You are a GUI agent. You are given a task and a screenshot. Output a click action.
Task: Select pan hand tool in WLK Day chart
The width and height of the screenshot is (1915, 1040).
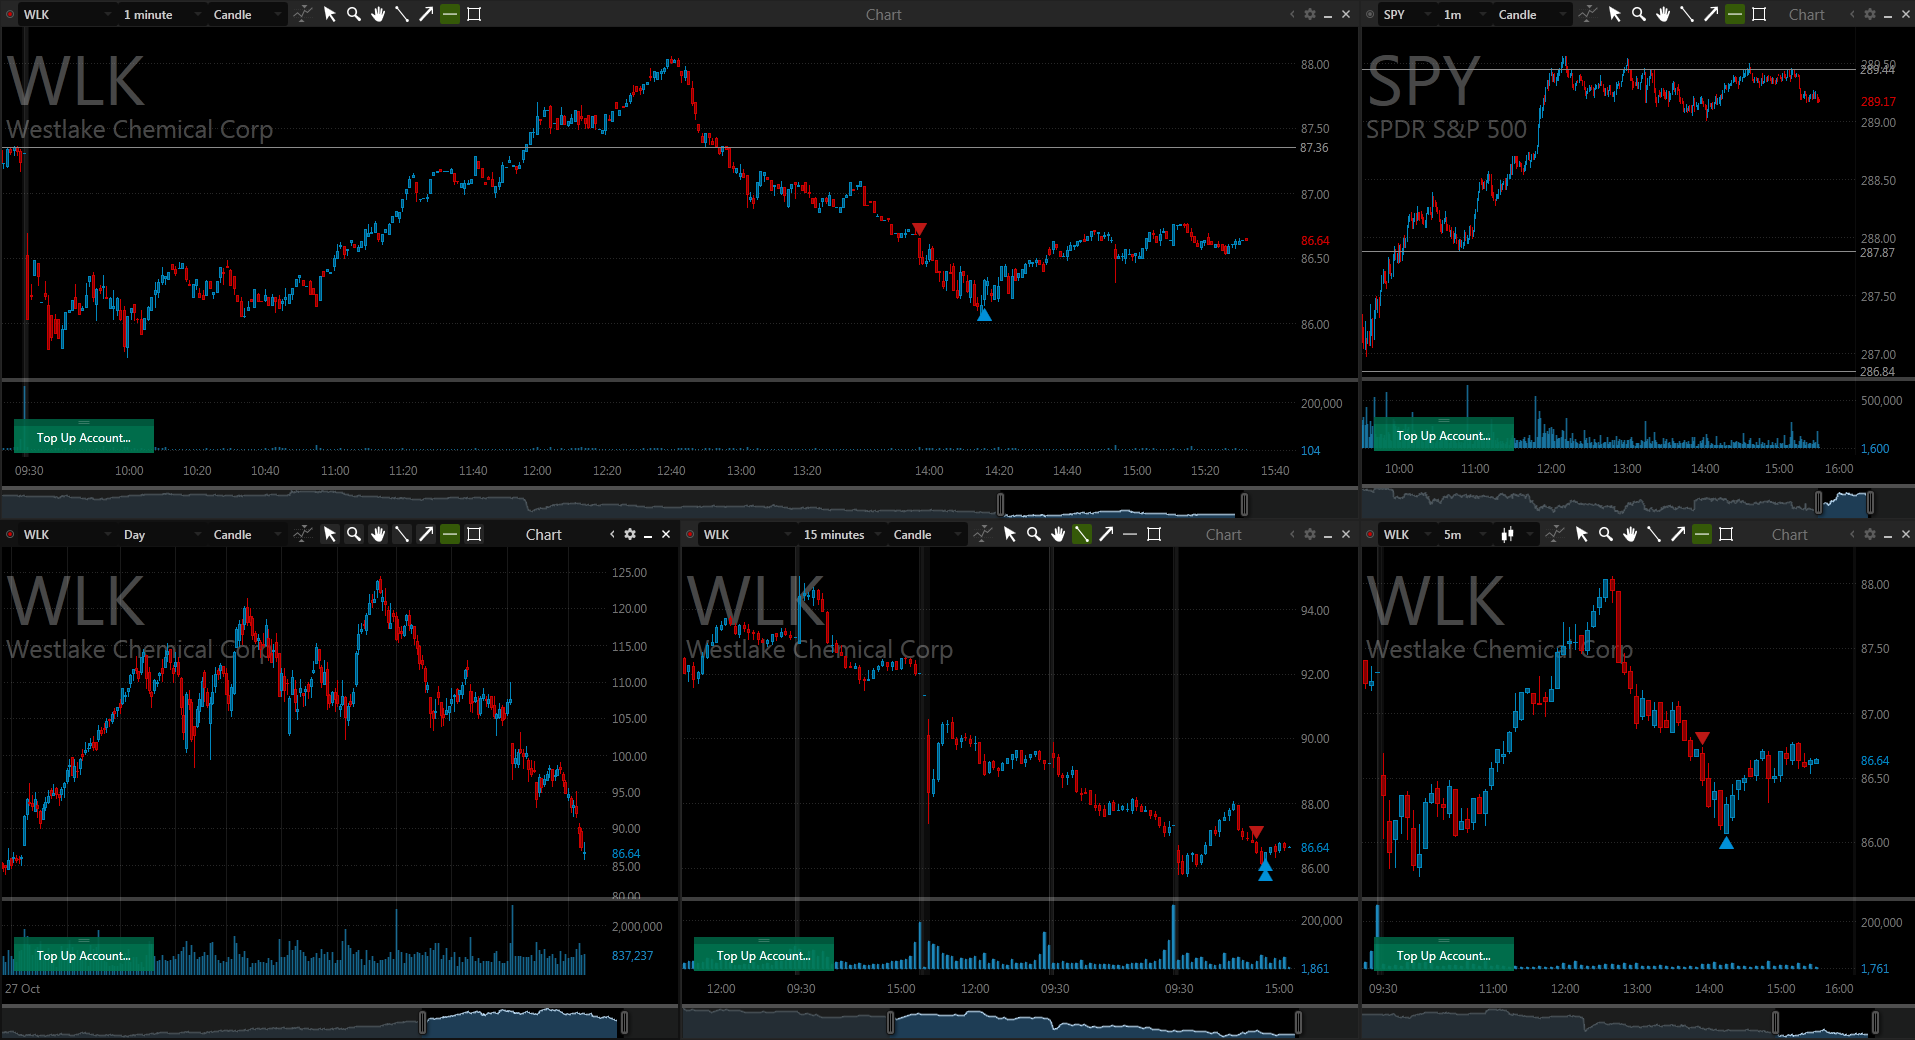pos(378,534)
